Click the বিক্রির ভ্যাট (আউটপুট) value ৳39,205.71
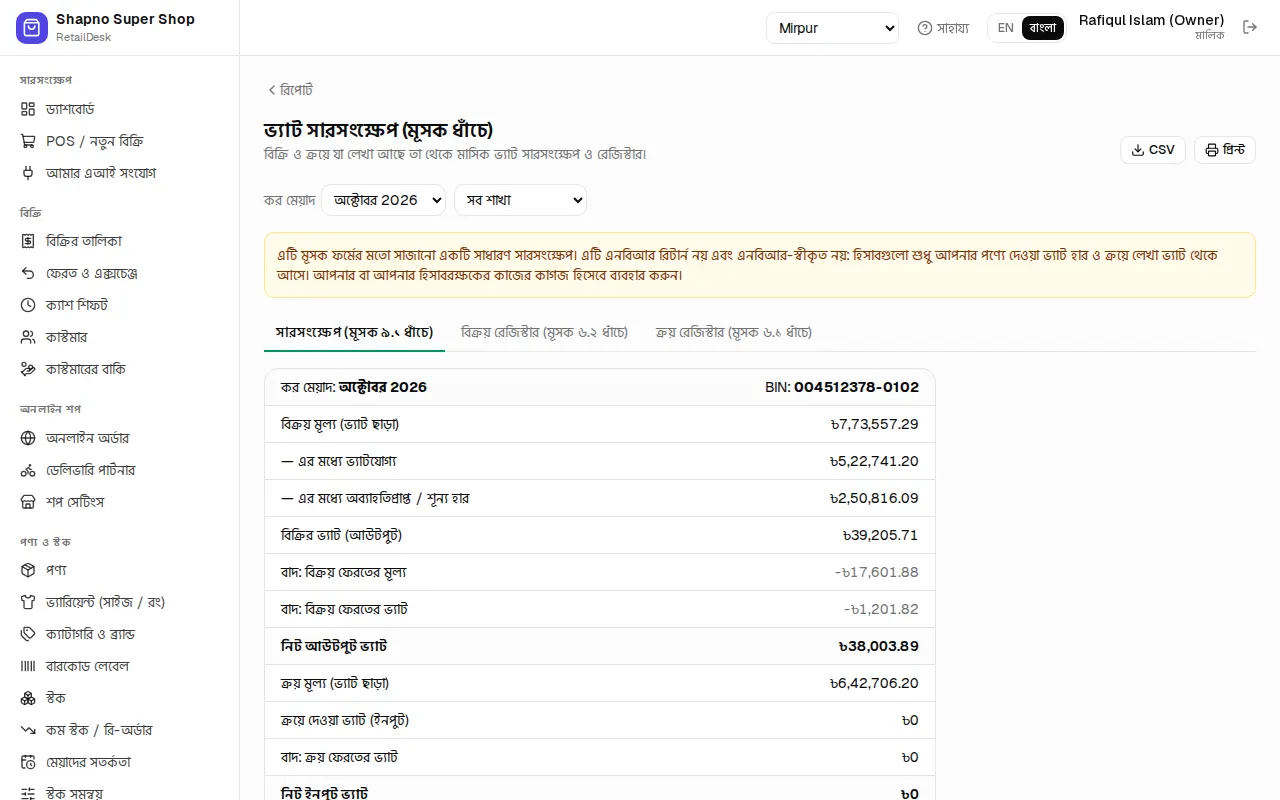The height and width of the screenshot is (800, 1280). (880, 535)
